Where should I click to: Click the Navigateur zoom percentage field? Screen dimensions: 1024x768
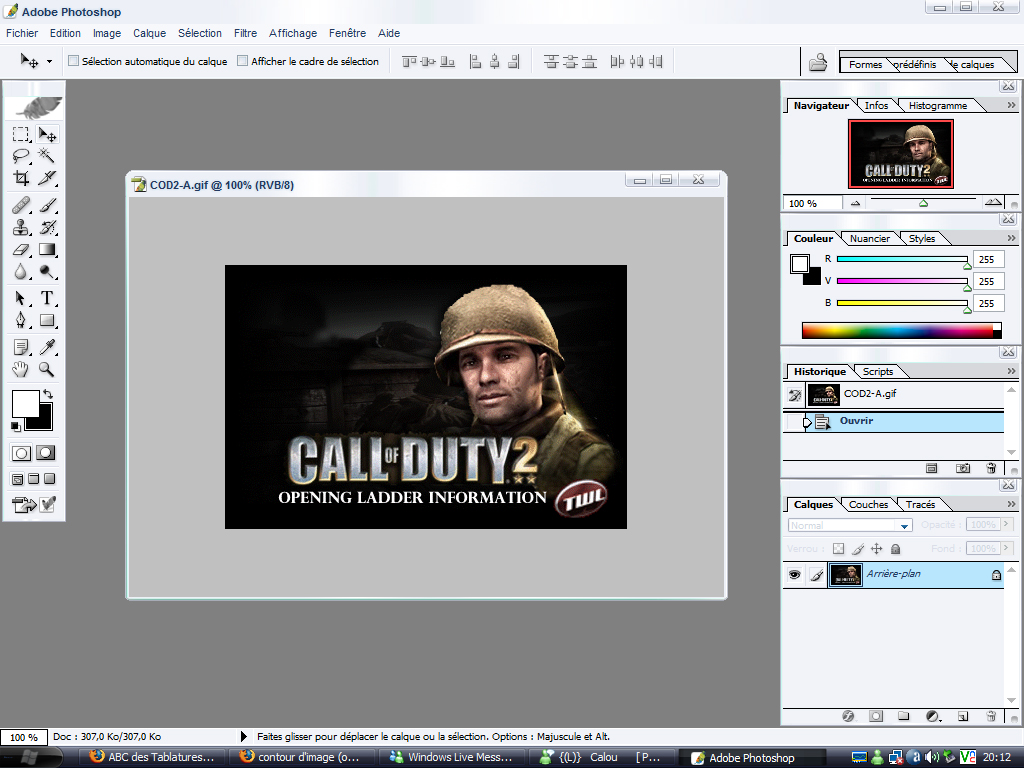(812, 203)
